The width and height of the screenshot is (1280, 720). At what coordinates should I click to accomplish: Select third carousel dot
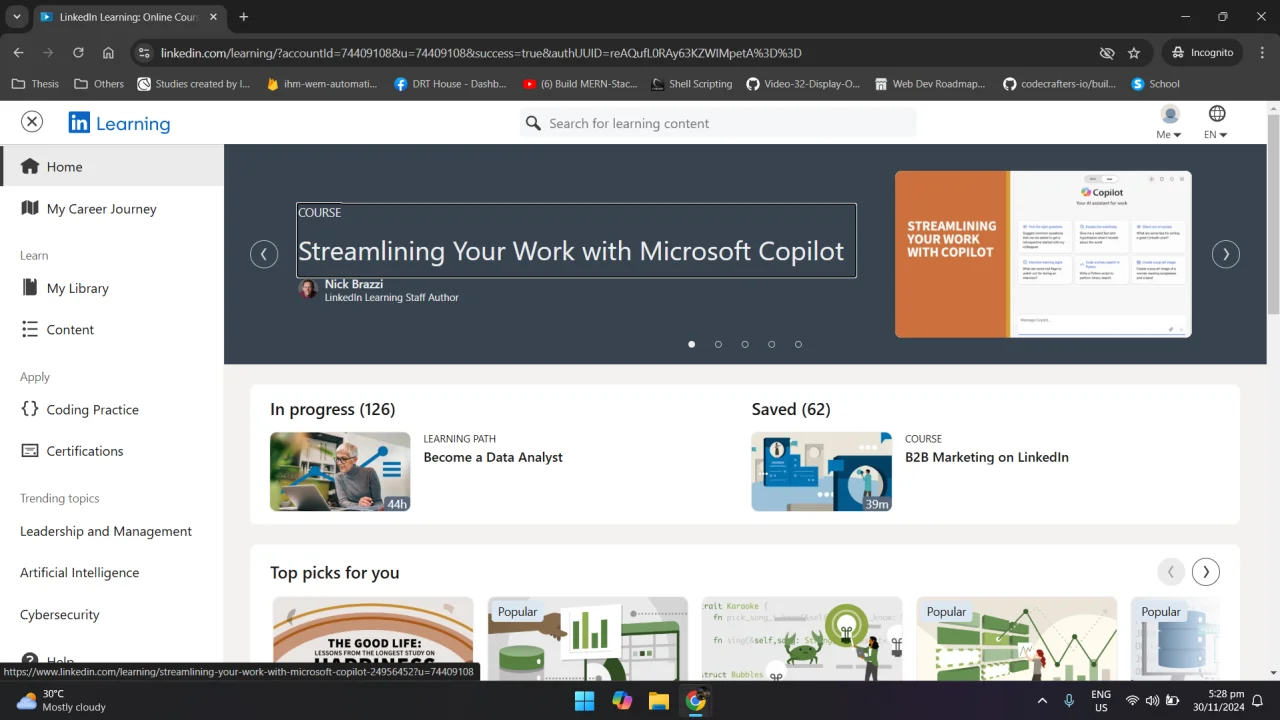click(x=745, y=344)
